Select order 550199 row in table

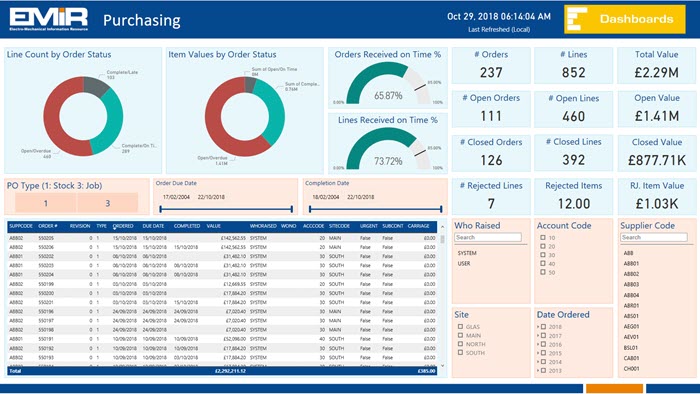[222, 284]
